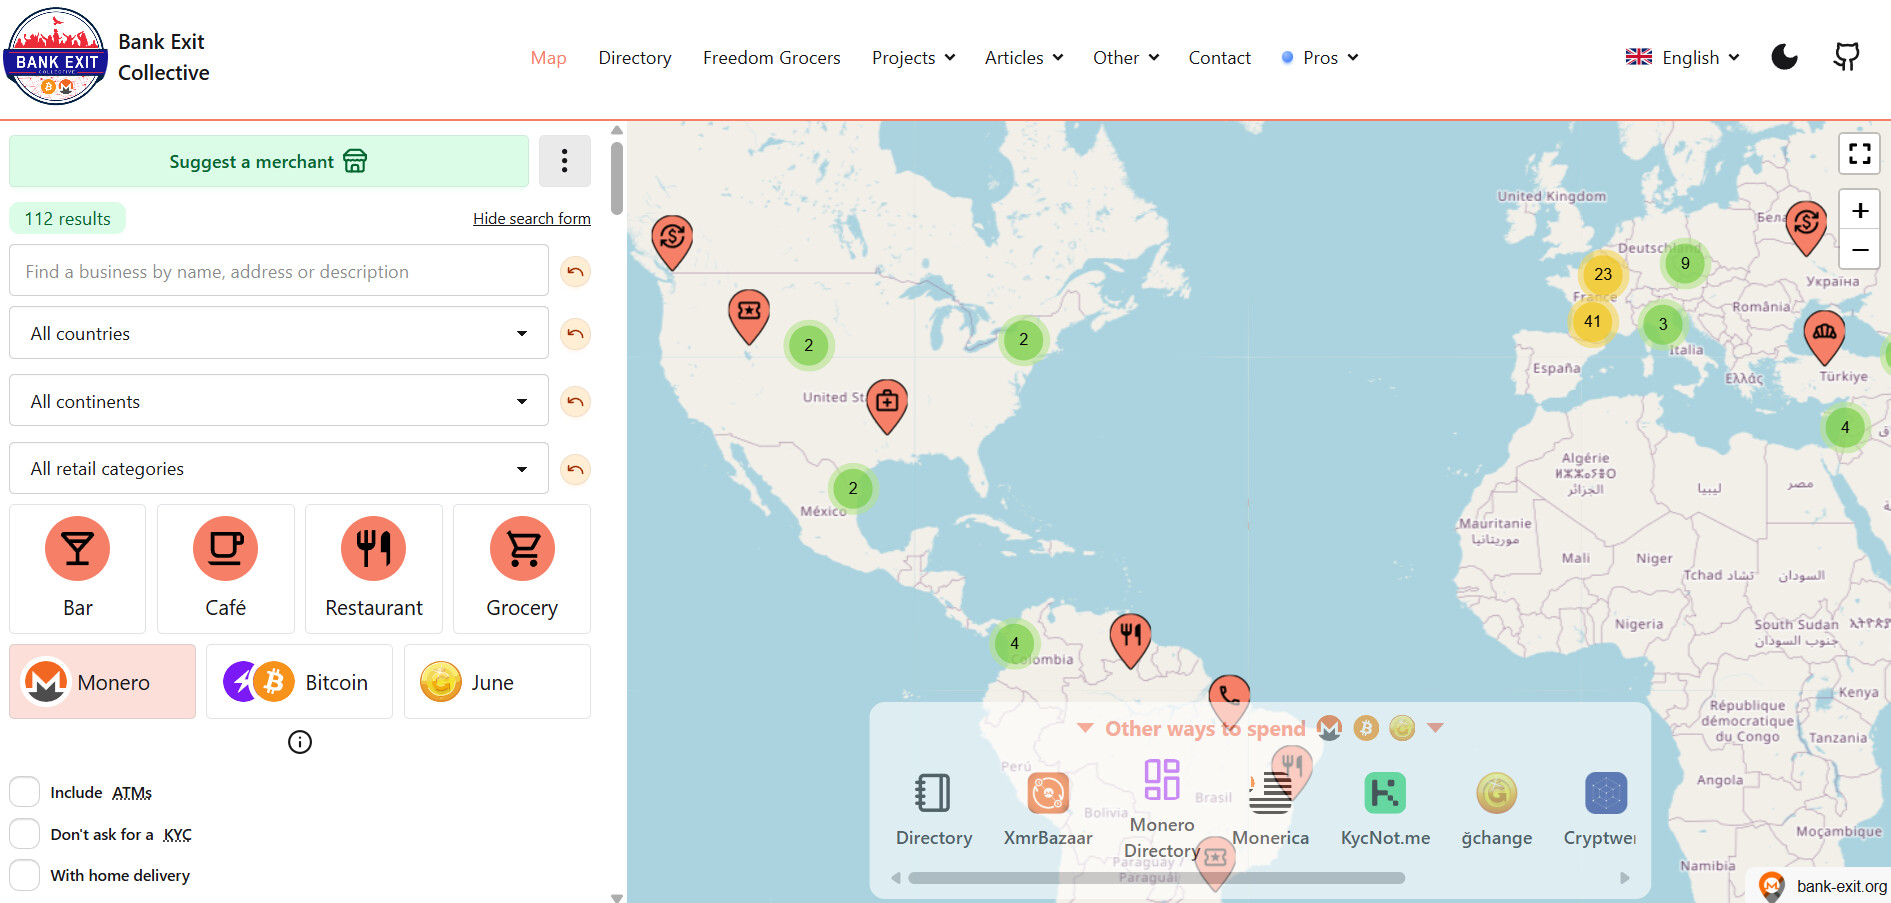Select the phone marker in Brazil
This screenshot has height=903, width=1891.
click(x=1229, y=700)
